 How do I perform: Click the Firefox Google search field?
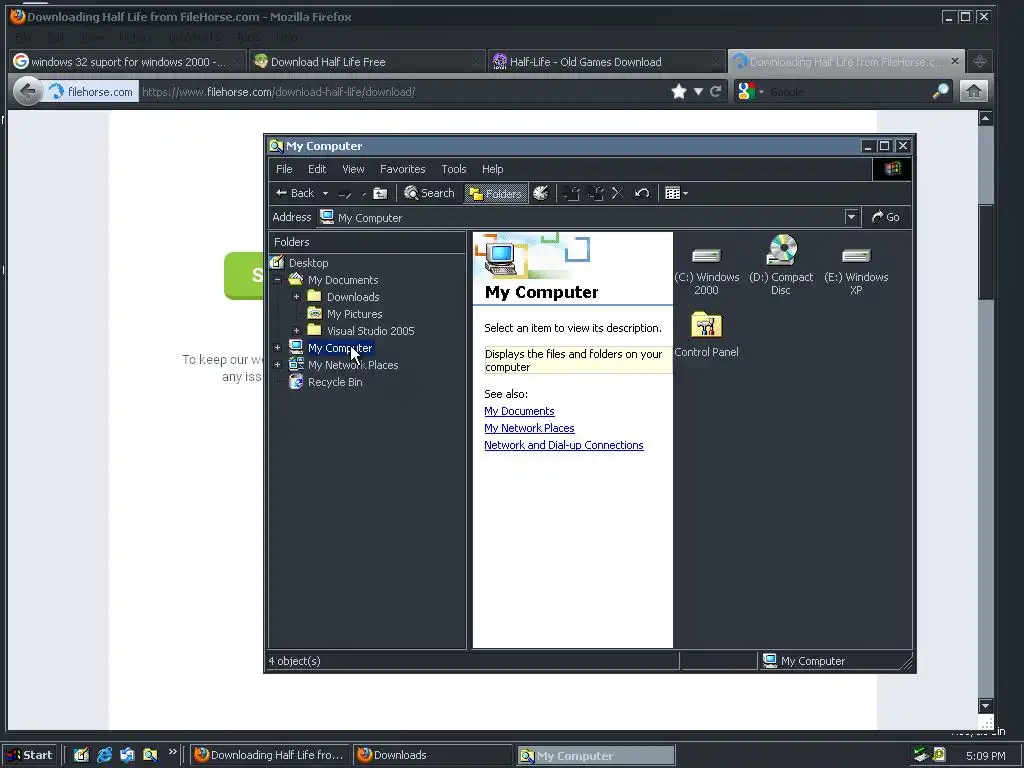coord(848,92)
